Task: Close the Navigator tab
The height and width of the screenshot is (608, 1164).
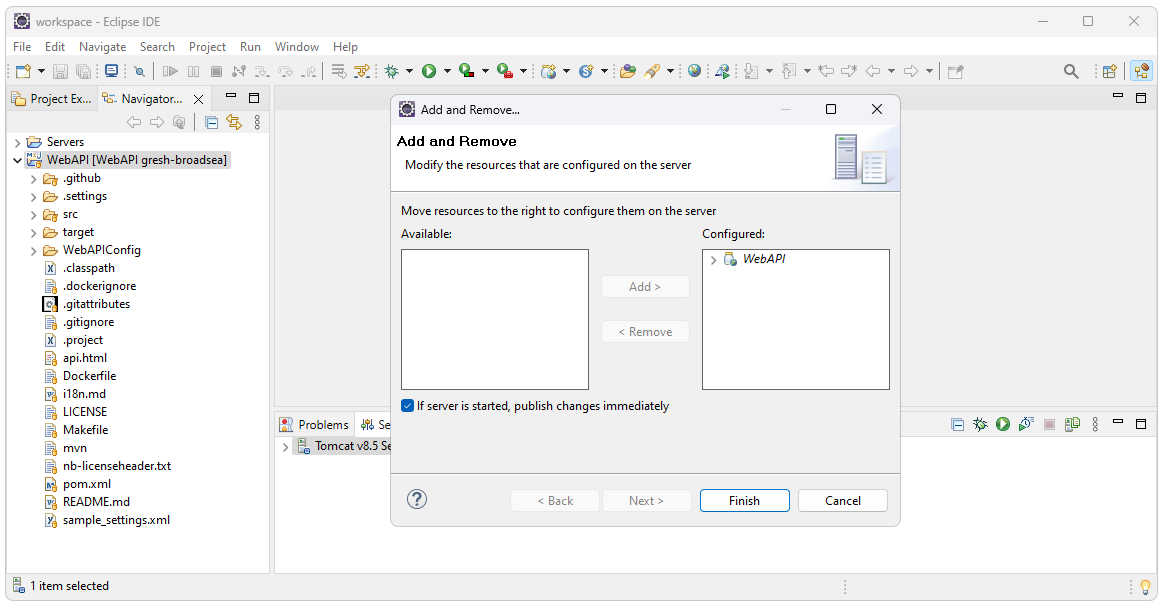Action: 198,99
